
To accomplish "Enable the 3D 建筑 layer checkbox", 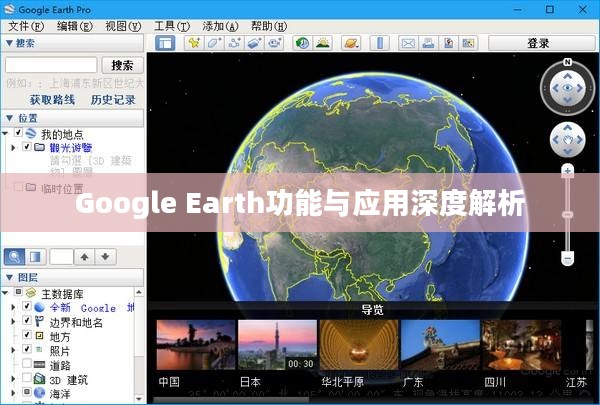I will click(x=27, y=377).
